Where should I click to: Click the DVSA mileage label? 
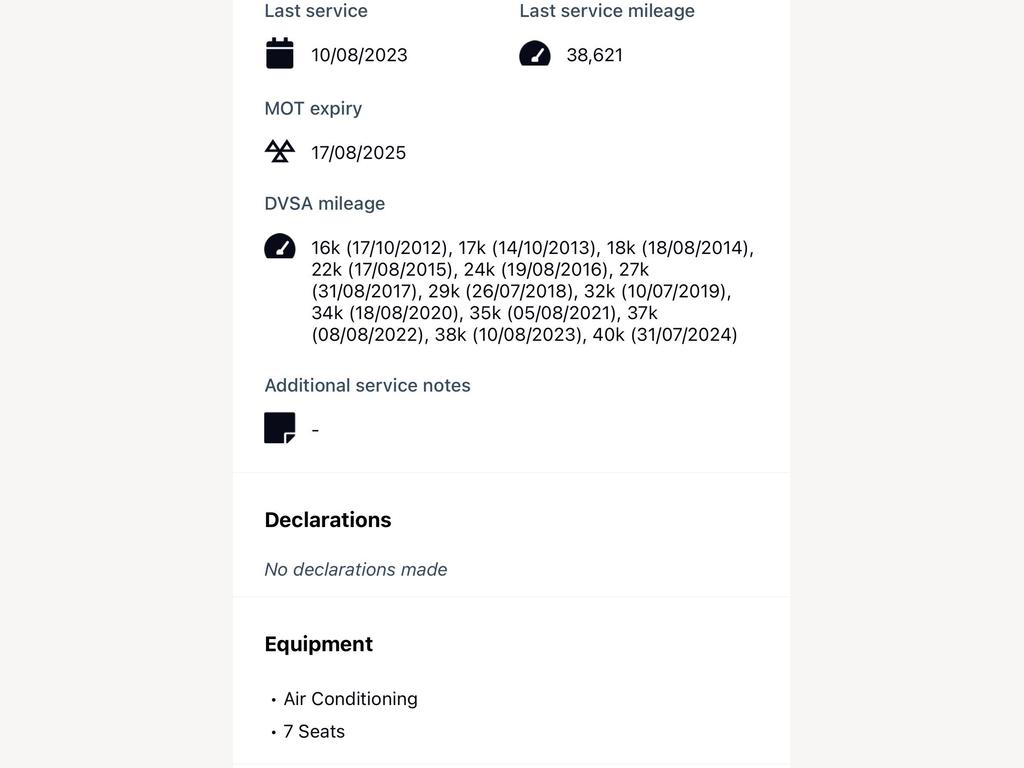[x=325, y=204]
